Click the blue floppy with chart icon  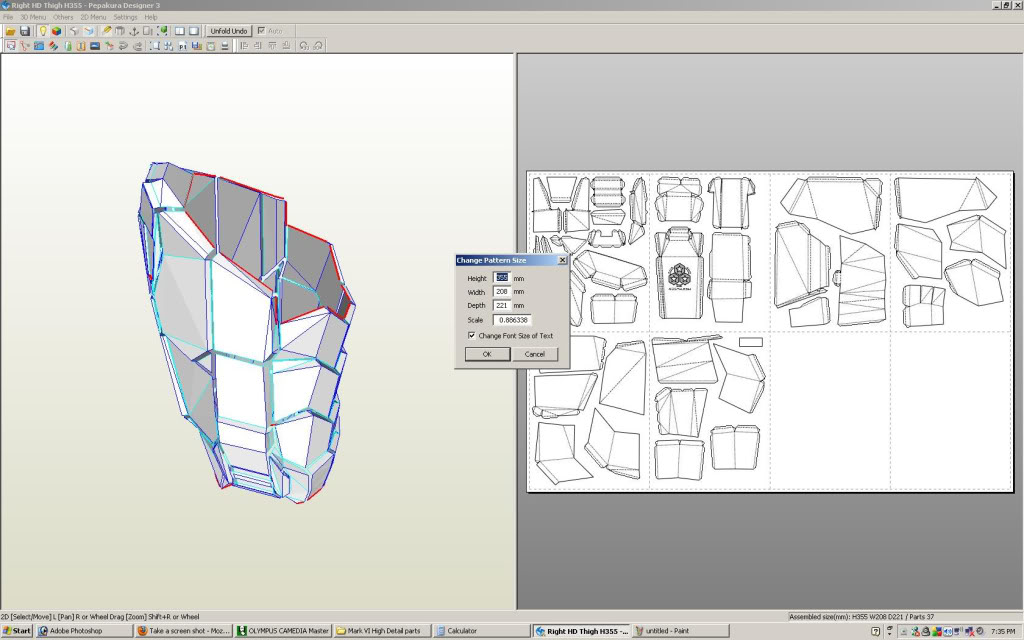[x=197, y=46]
